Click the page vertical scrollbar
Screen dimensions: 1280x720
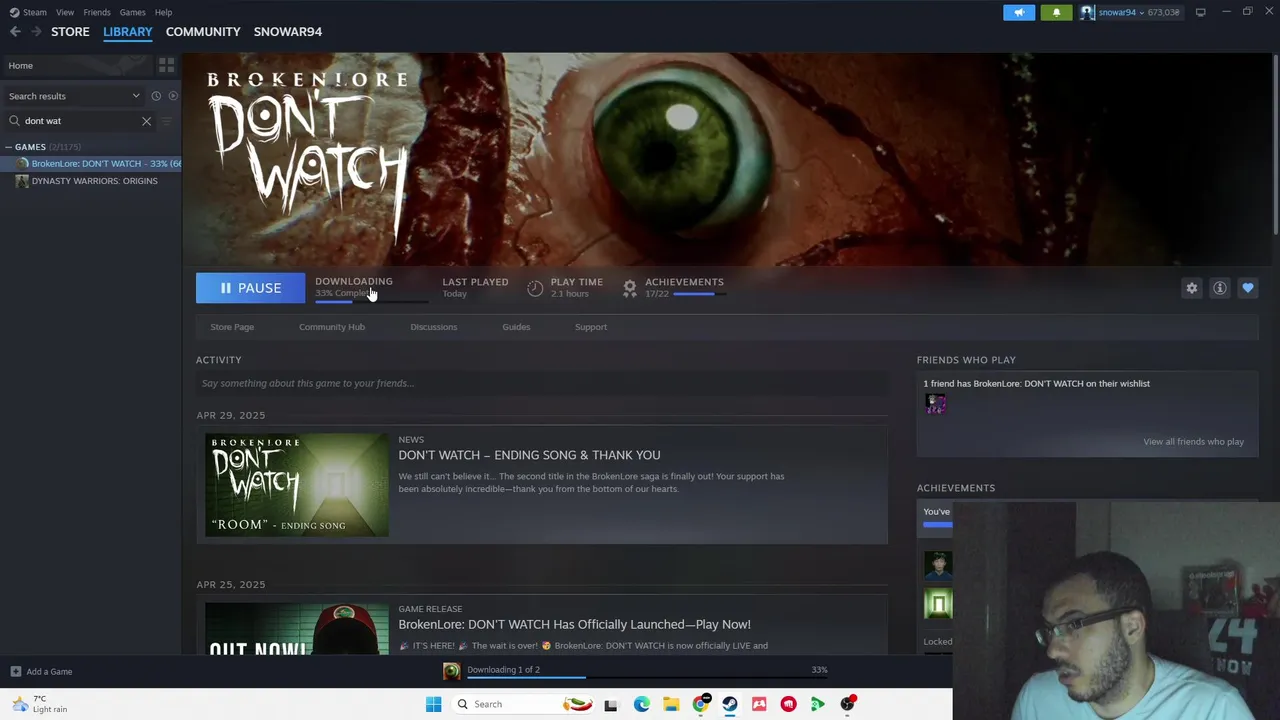(1275, 145)
